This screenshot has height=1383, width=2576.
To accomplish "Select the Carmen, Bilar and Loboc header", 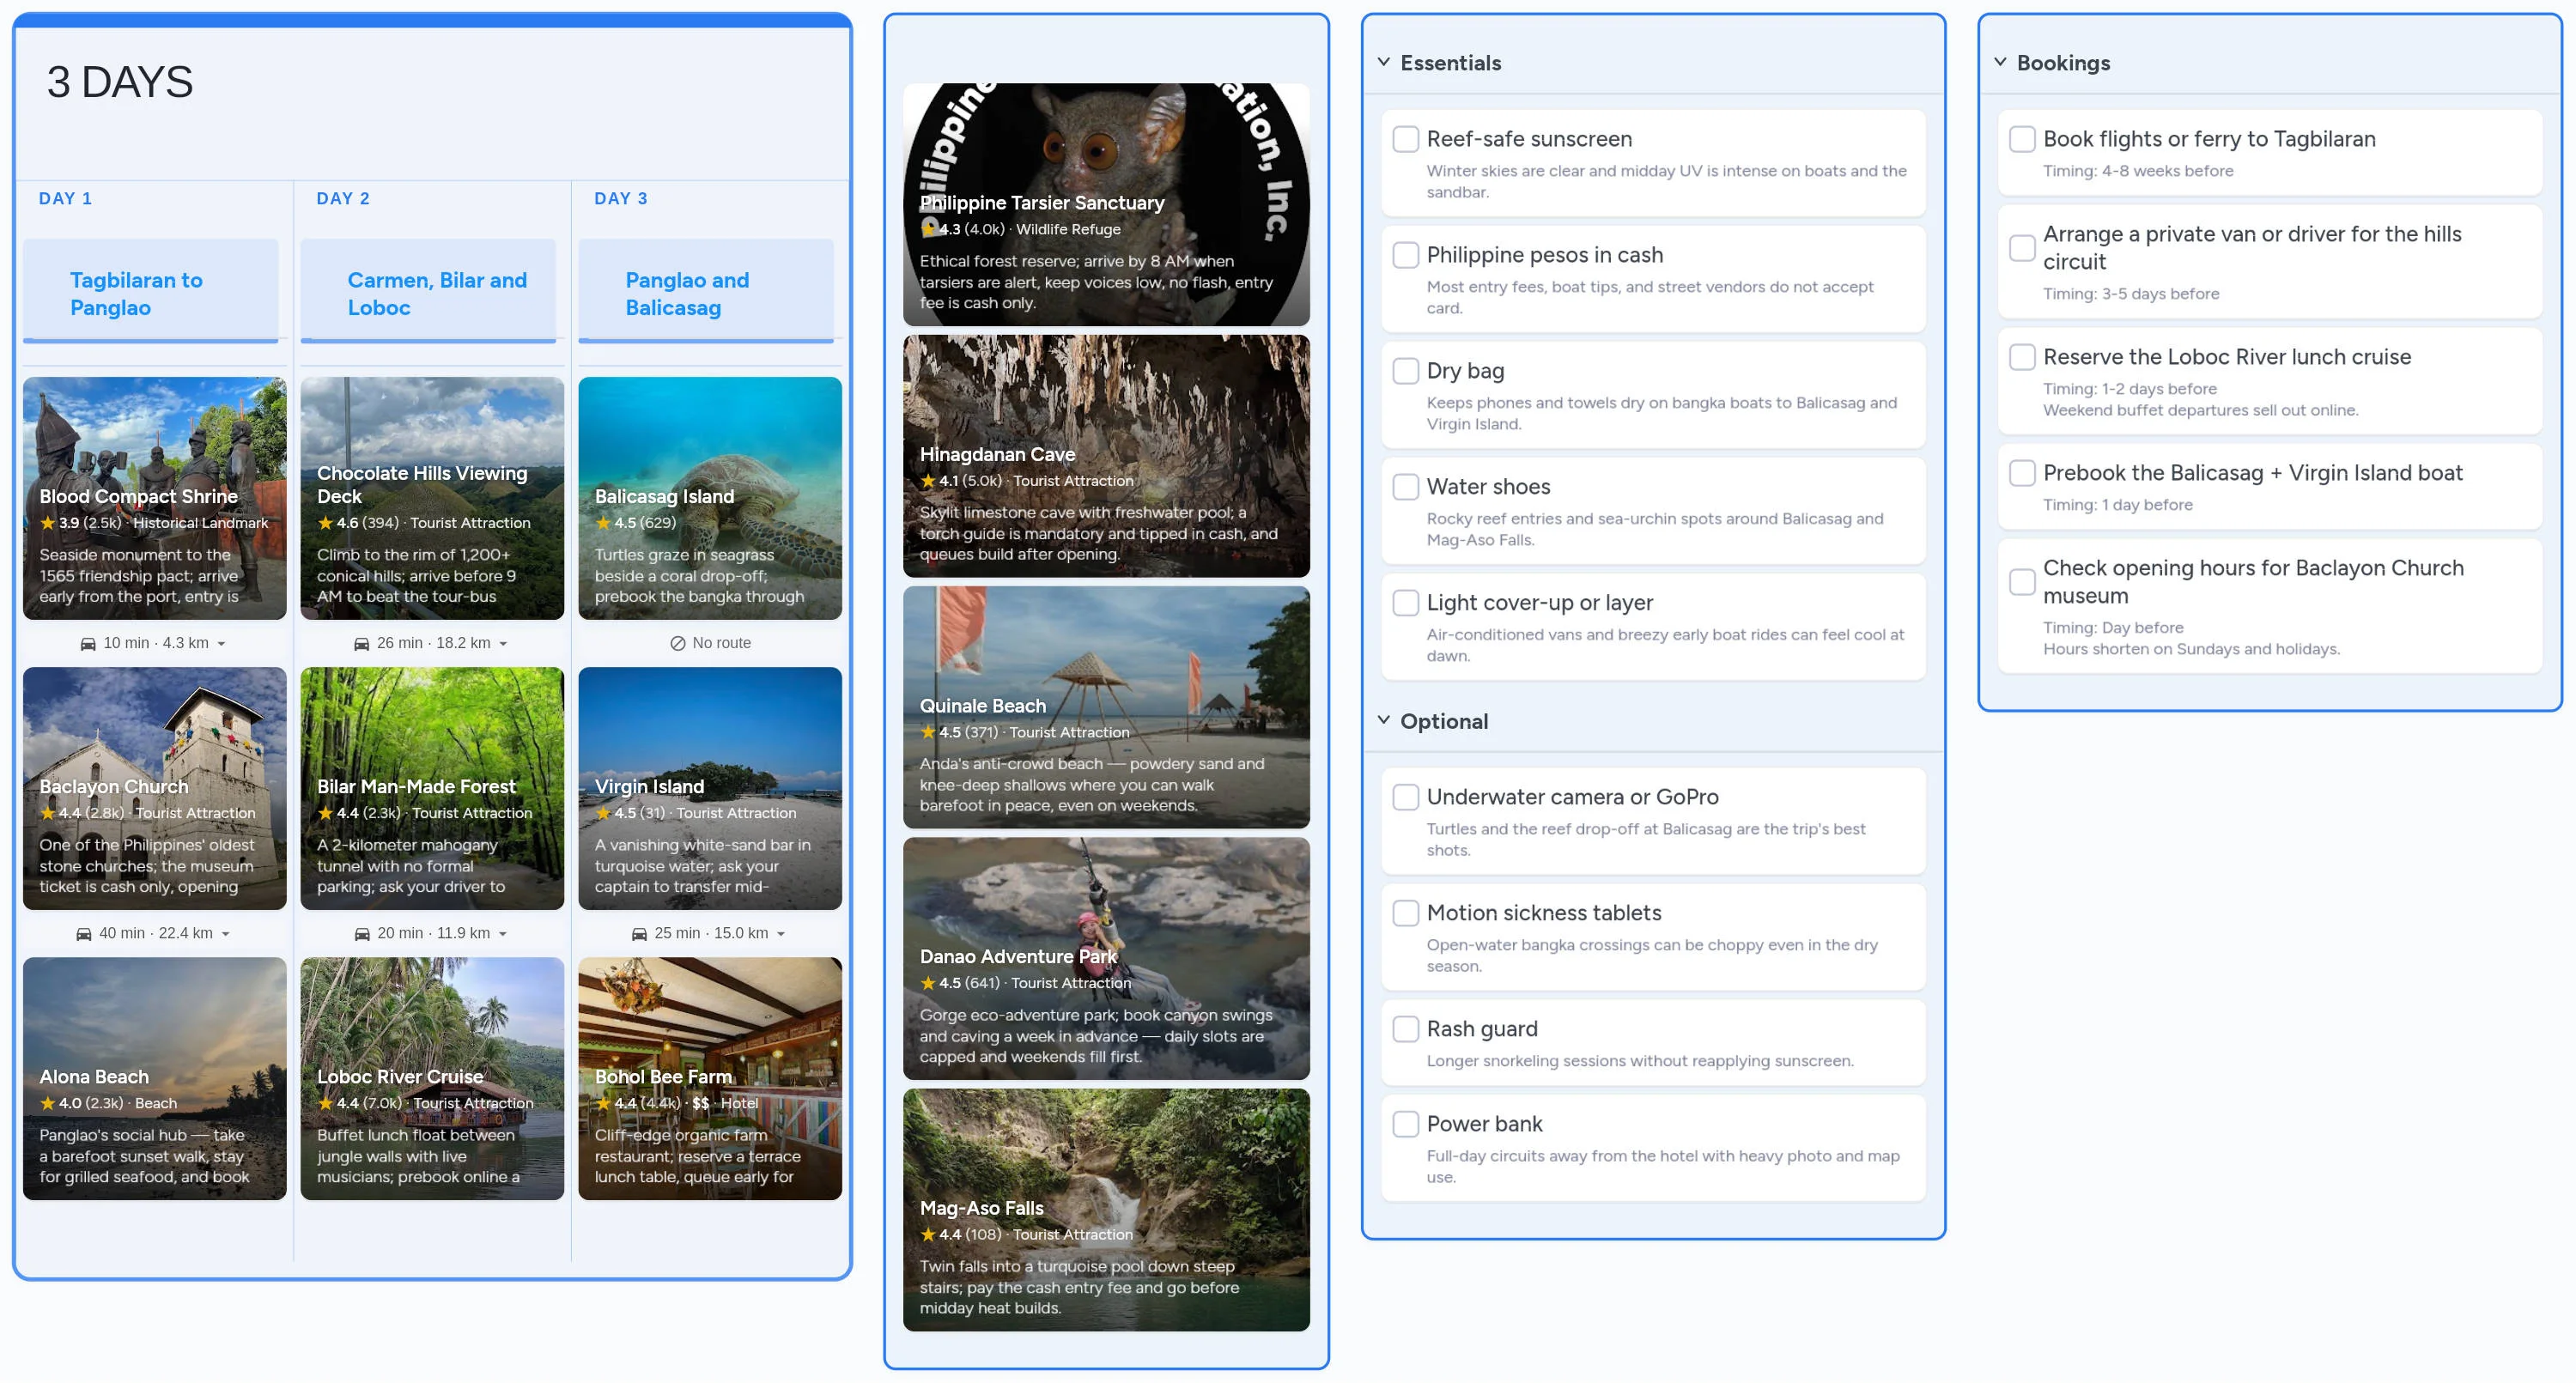I will click(428, 291).
